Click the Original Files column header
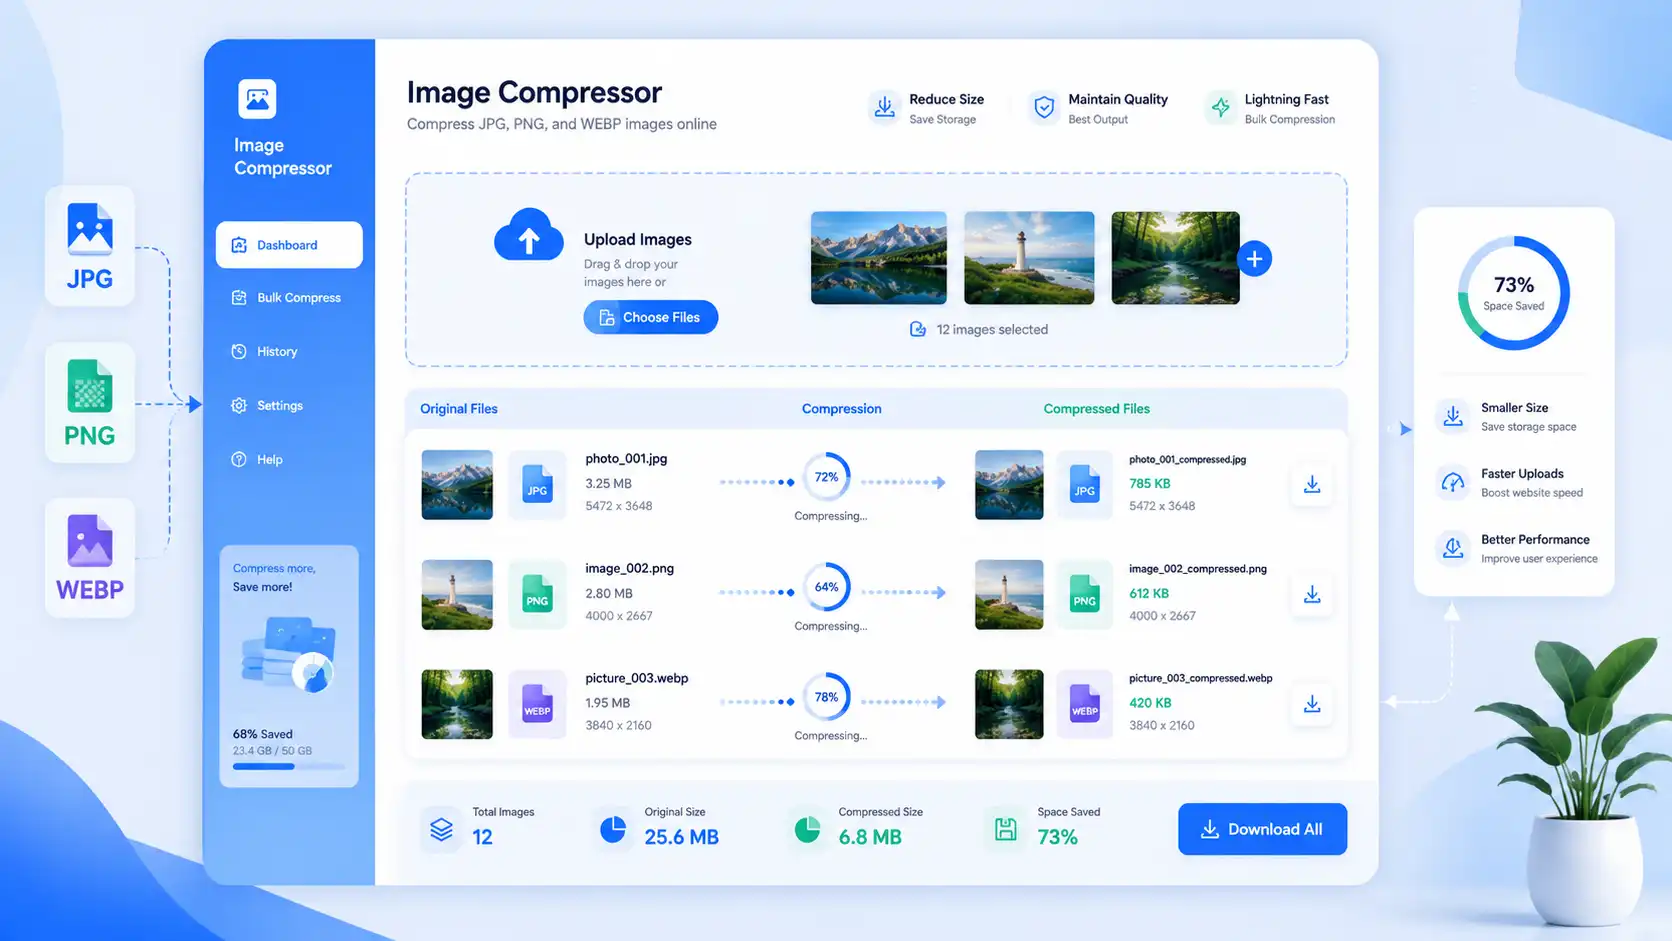 459,409
